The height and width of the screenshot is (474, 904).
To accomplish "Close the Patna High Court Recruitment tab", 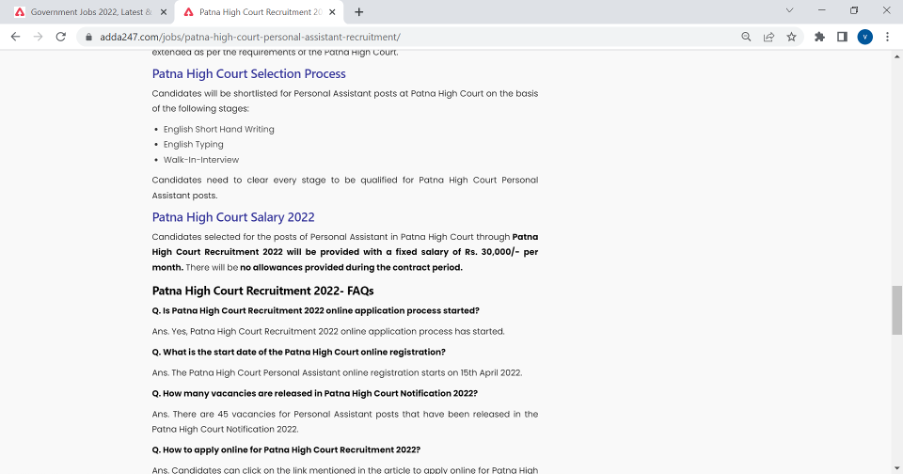I will point(333,12).
